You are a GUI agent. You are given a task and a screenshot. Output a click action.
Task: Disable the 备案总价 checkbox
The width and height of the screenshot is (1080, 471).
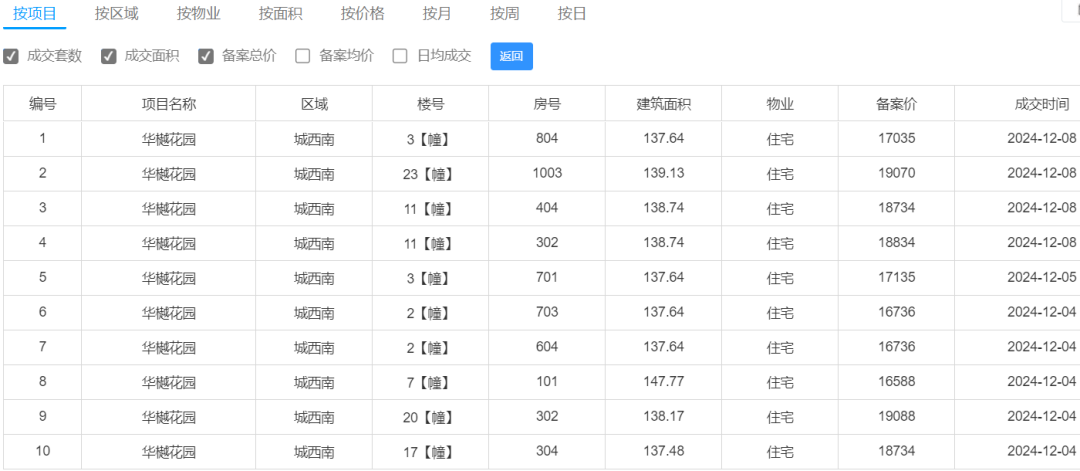click(206, 56)
